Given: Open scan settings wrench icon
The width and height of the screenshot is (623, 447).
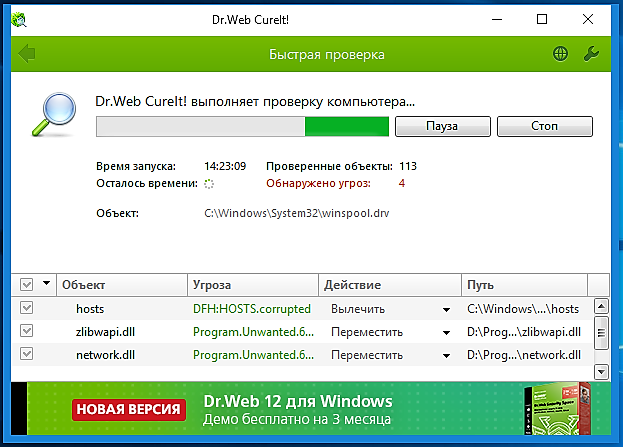Looking at the screenshot, I should pyautogui.click(x=591, y=54).
